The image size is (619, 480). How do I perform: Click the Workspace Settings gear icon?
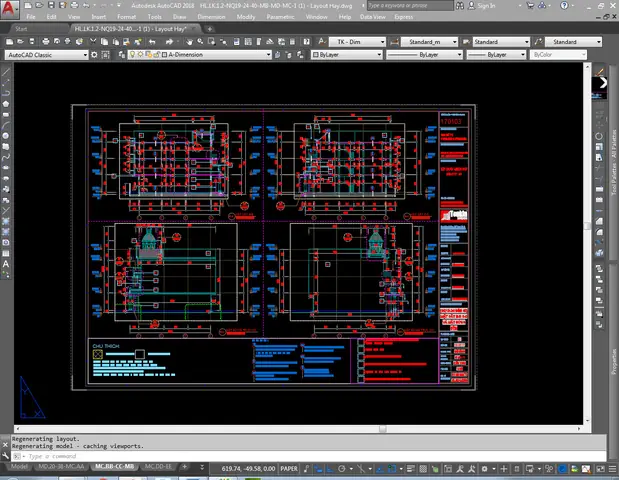click(94, 55)
